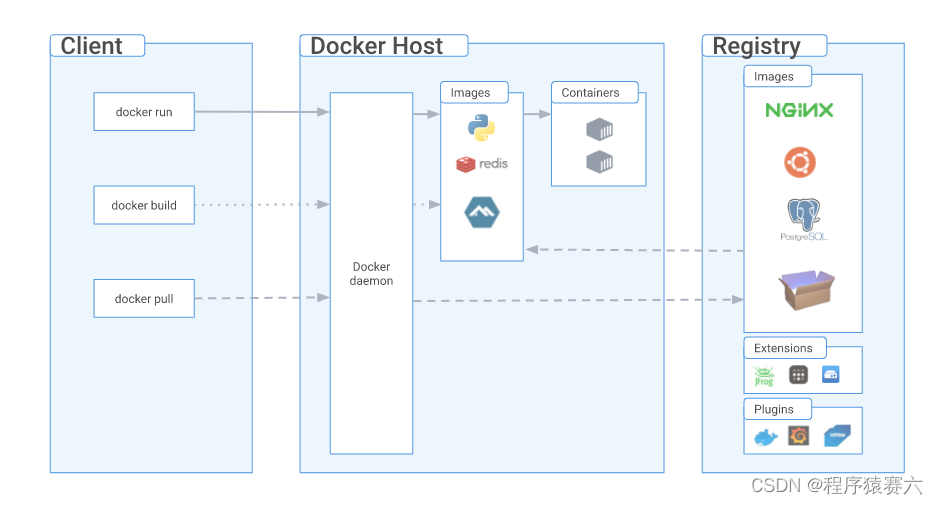
Task: Select the lower container icon in Containers
Action: point(599,162)
